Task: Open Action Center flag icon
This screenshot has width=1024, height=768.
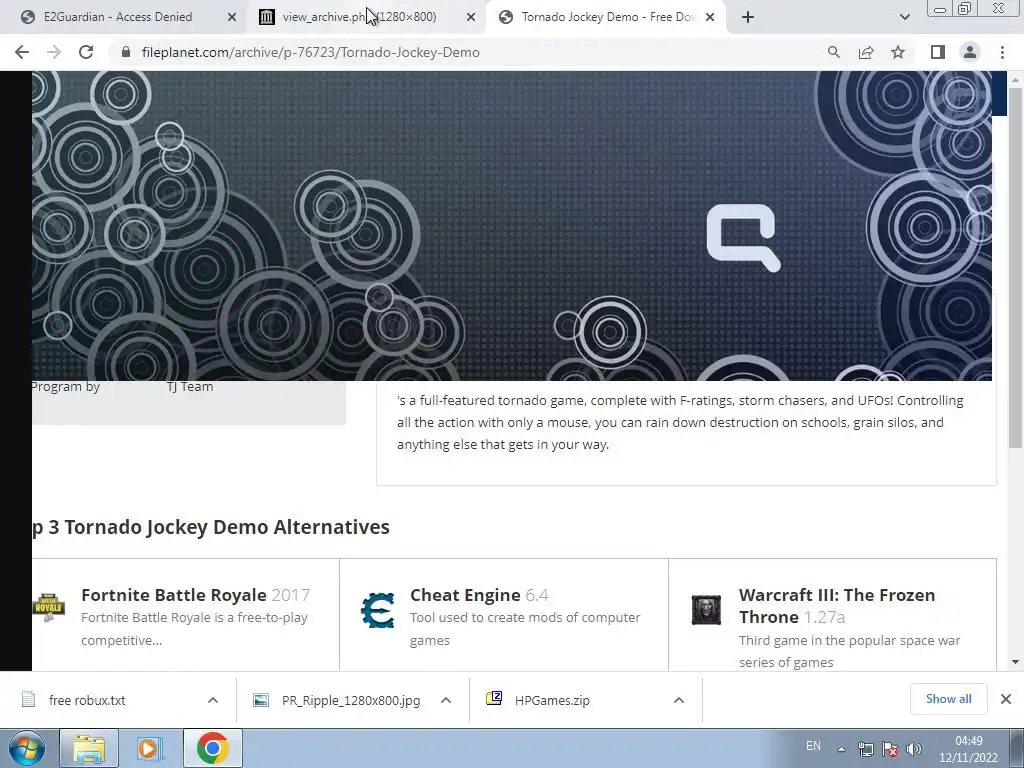Action: coord(889,749)
